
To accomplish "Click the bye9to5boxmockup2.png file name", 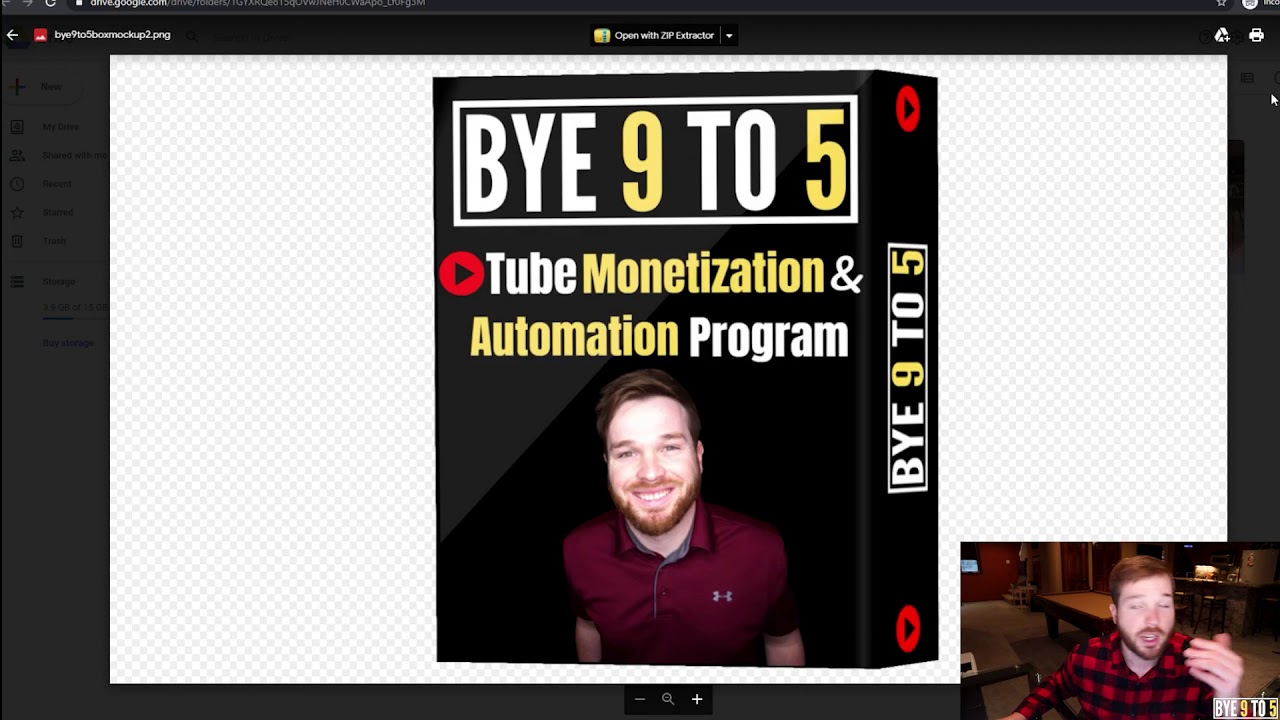I will click(112, 35).
